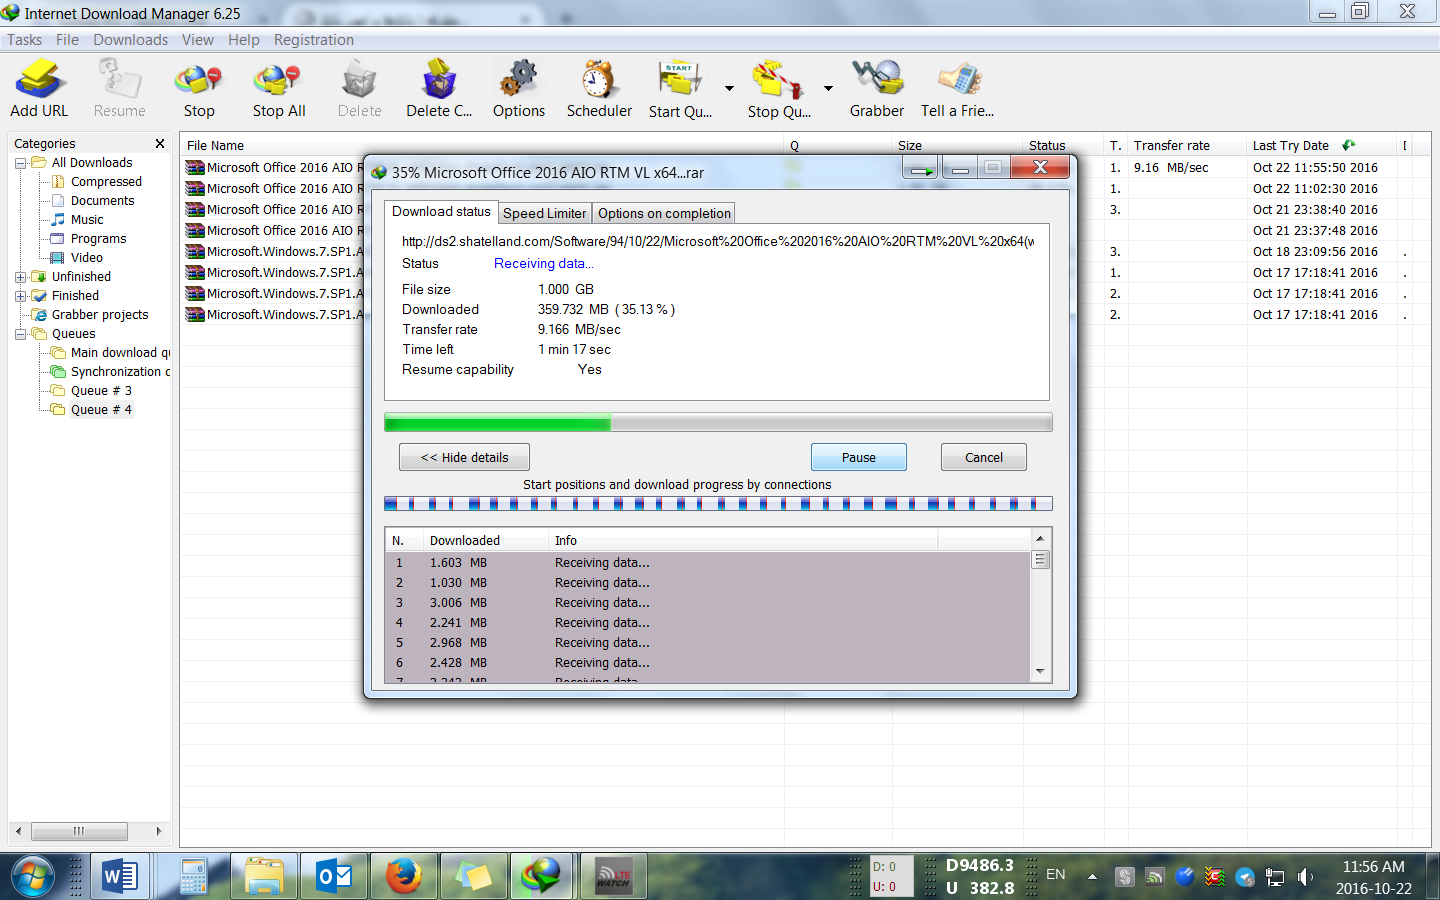Image resolution: width=1440 pixels, height=900 pixels.
Task: Pause the current download
Action: tap(859, 457)
